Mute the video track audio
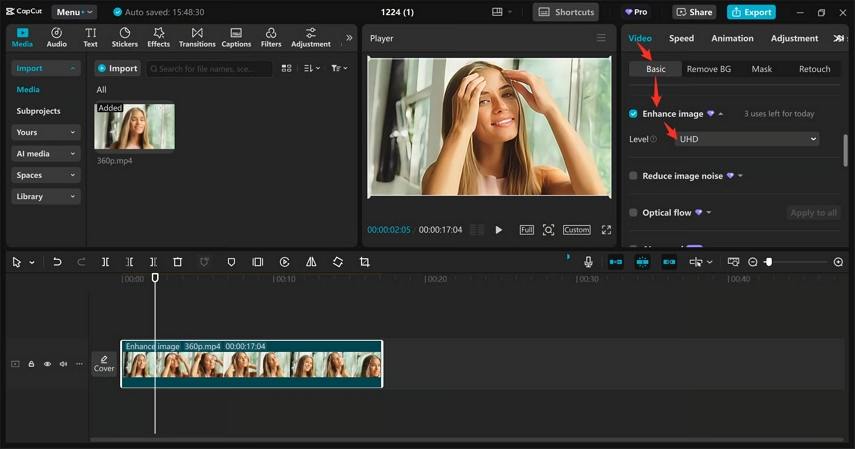The width and height of the screenshot is (855, 449). coord(63,364)
